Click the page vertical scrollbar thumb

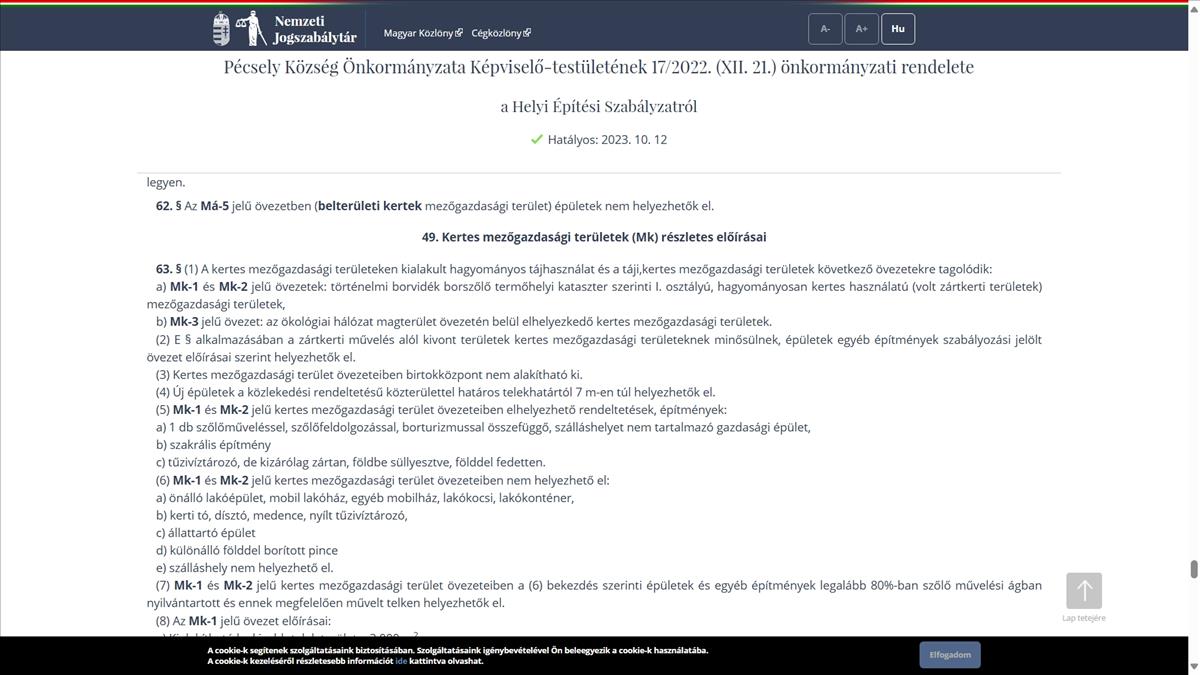(x=1193, y=569)
